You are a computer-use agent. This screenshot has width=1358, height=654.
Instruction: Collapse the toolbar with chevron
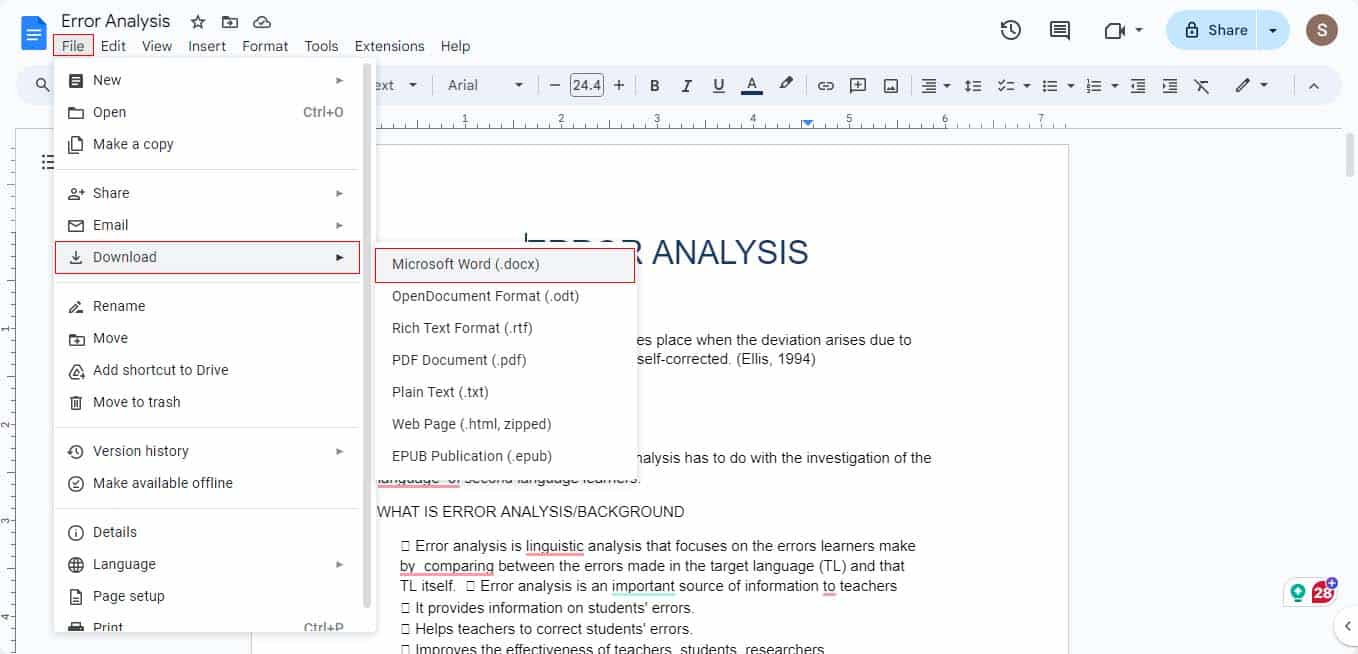1314,85
